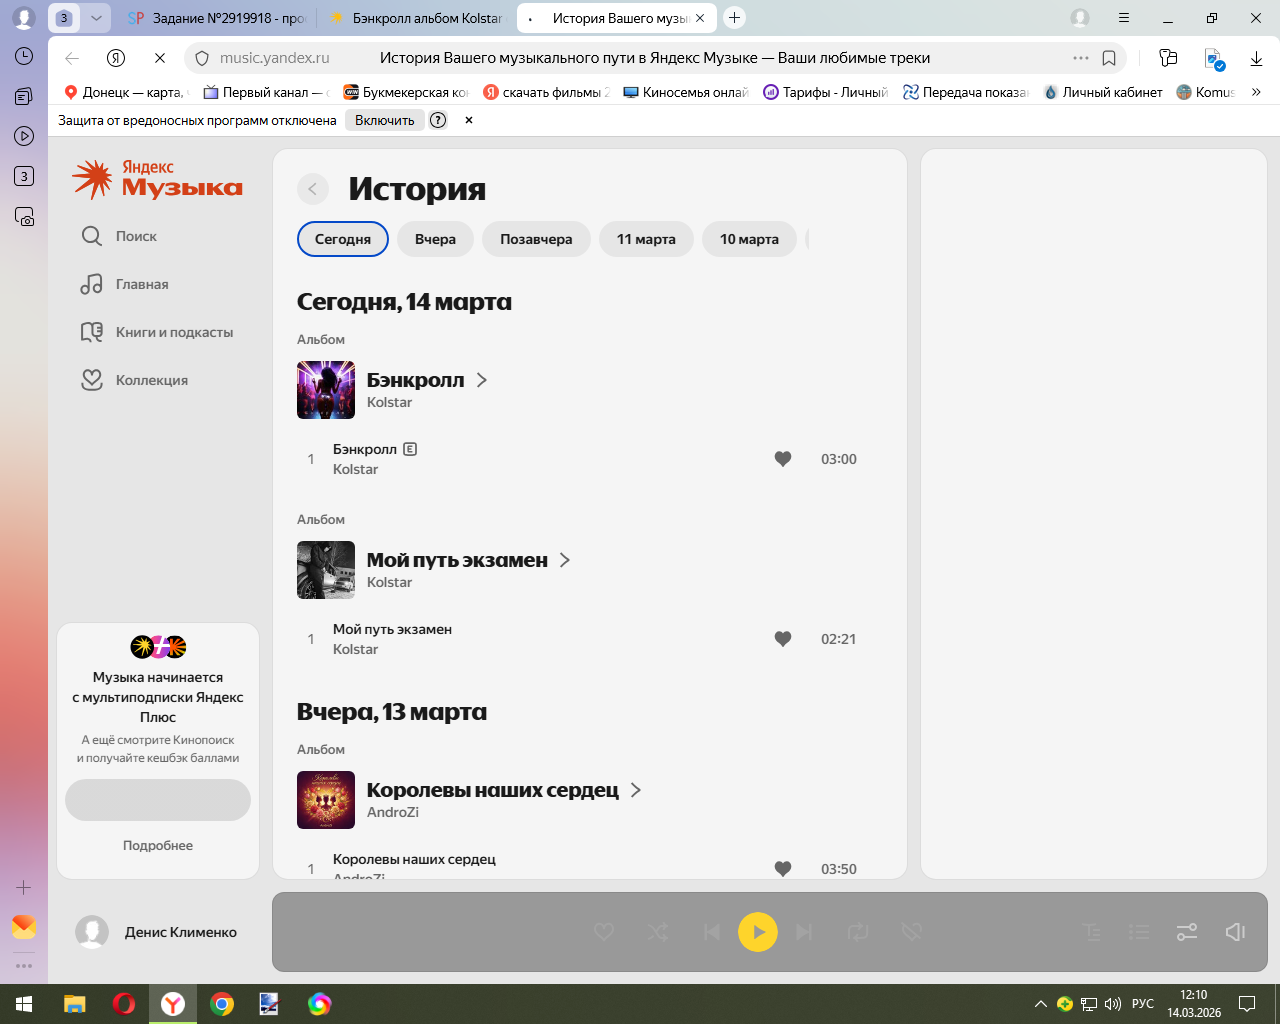Open browser downloads arrow icon

coord(1256,58)
